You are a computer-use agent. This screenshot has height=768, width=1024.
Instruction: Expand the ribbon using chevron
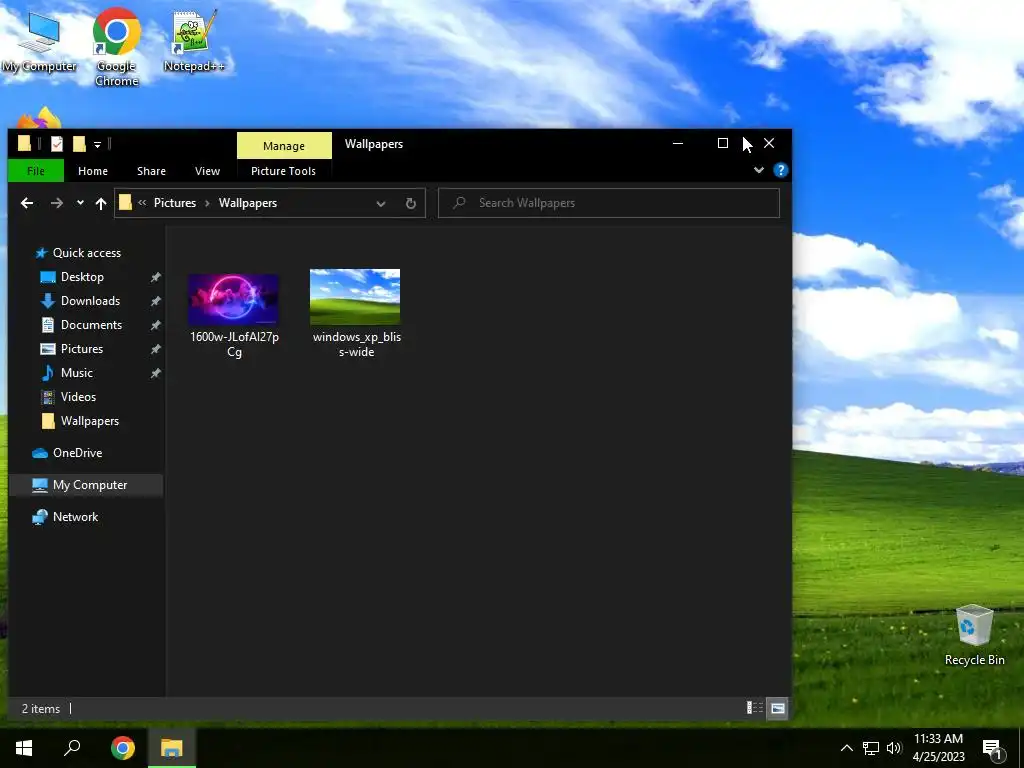pos(759,170)
